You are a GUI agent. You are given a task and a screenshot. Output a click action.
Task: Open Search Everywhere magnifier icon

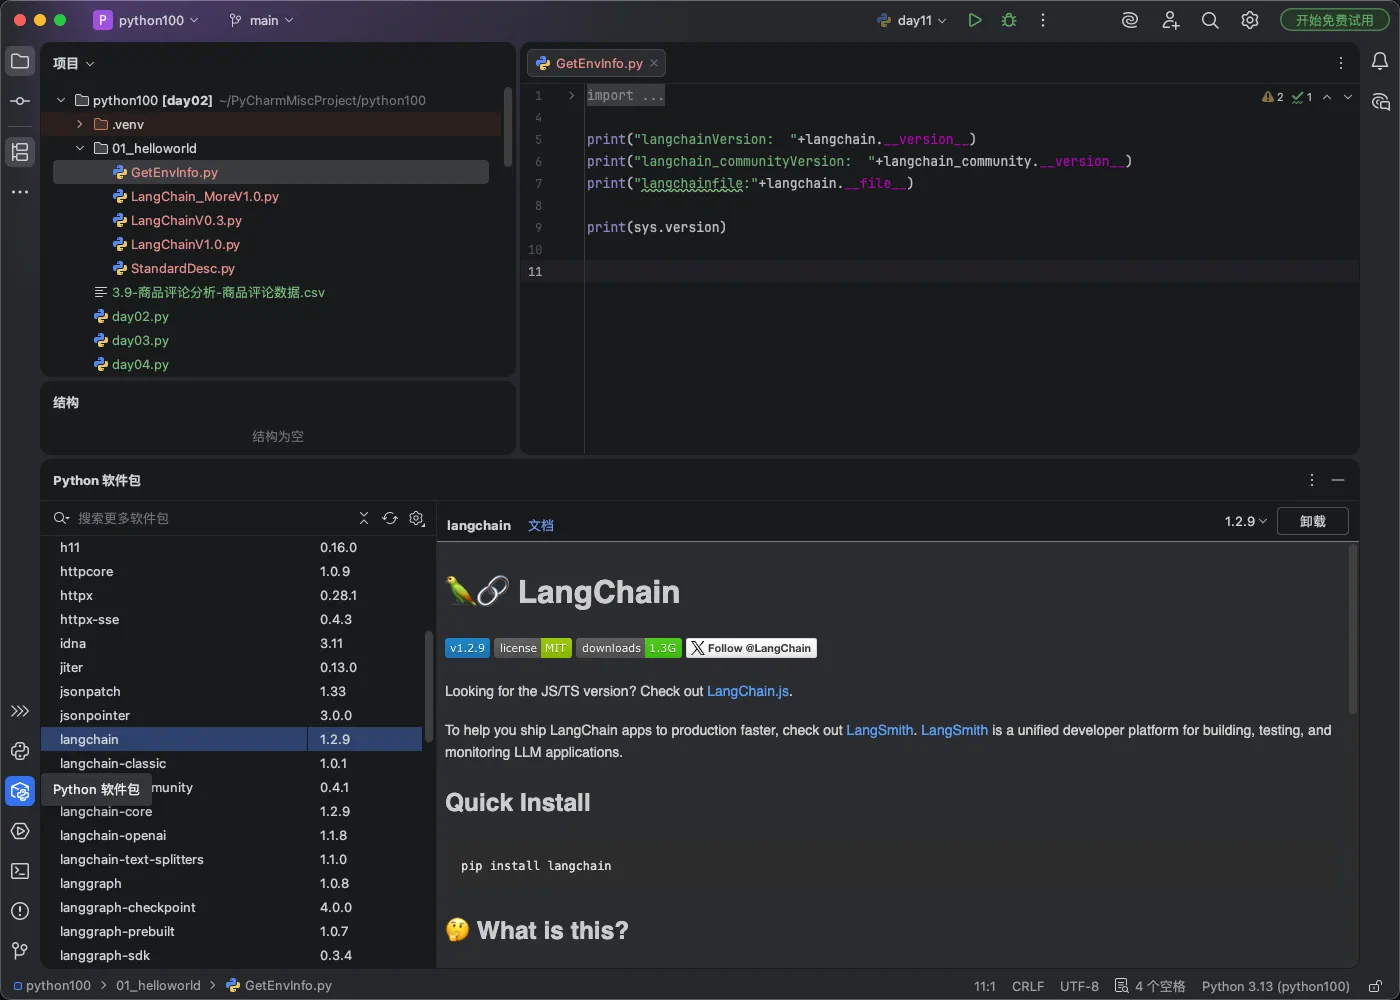pos(1210,20)
